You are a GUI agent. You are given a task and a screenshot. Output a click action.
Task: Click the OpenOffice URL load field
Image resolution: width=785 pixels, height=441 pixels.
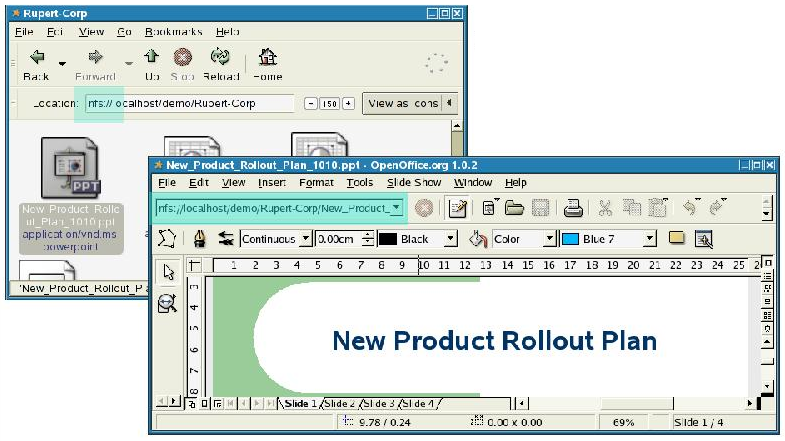tap(273, 208)
